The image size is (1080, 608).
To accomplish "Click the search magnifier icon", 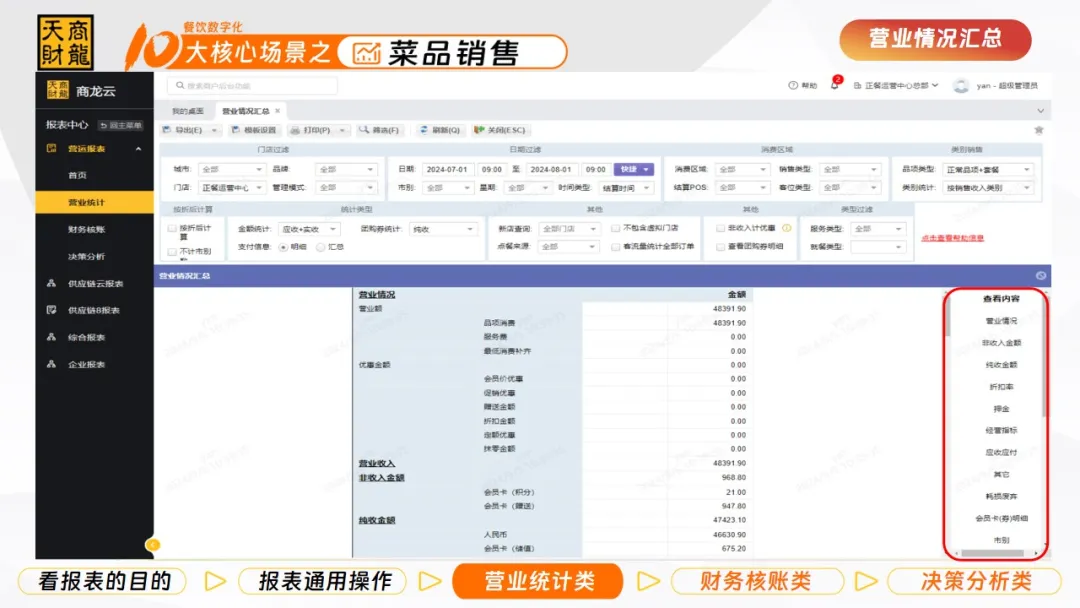I will [x=180, y=85].
